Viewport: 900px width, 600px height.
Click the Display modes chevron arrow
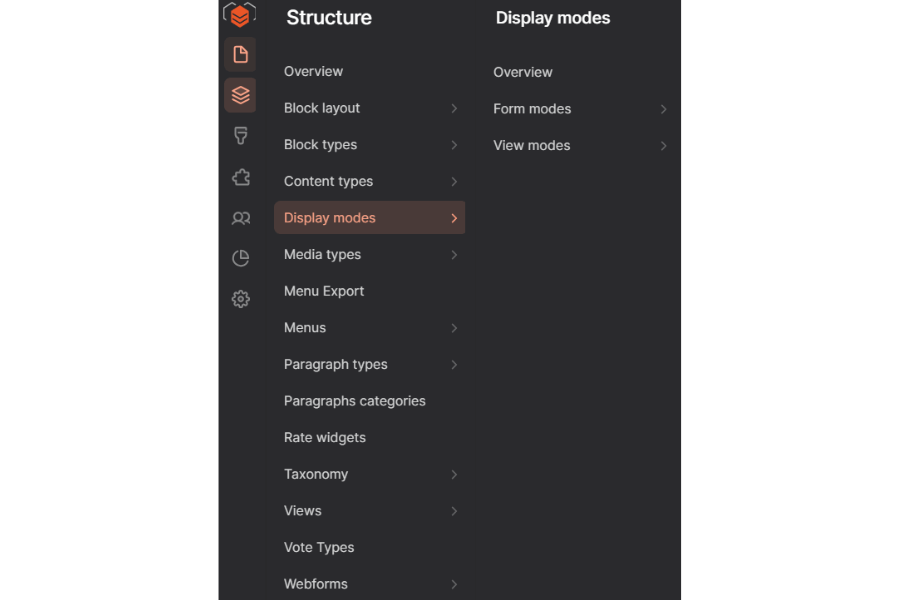pos(454,218)
